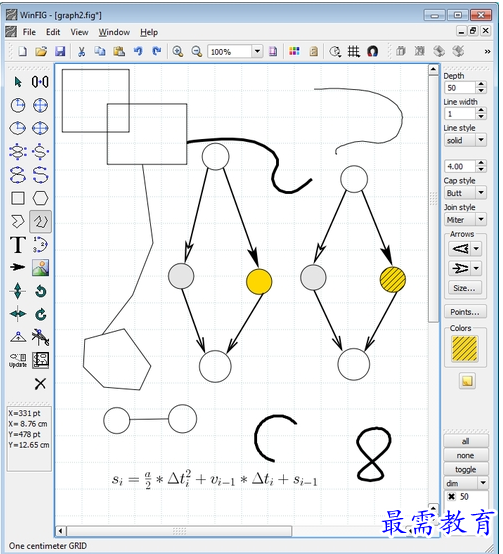Click the 4.00 dash length field
The image size is (503, 554).
(x=460, y=166)
